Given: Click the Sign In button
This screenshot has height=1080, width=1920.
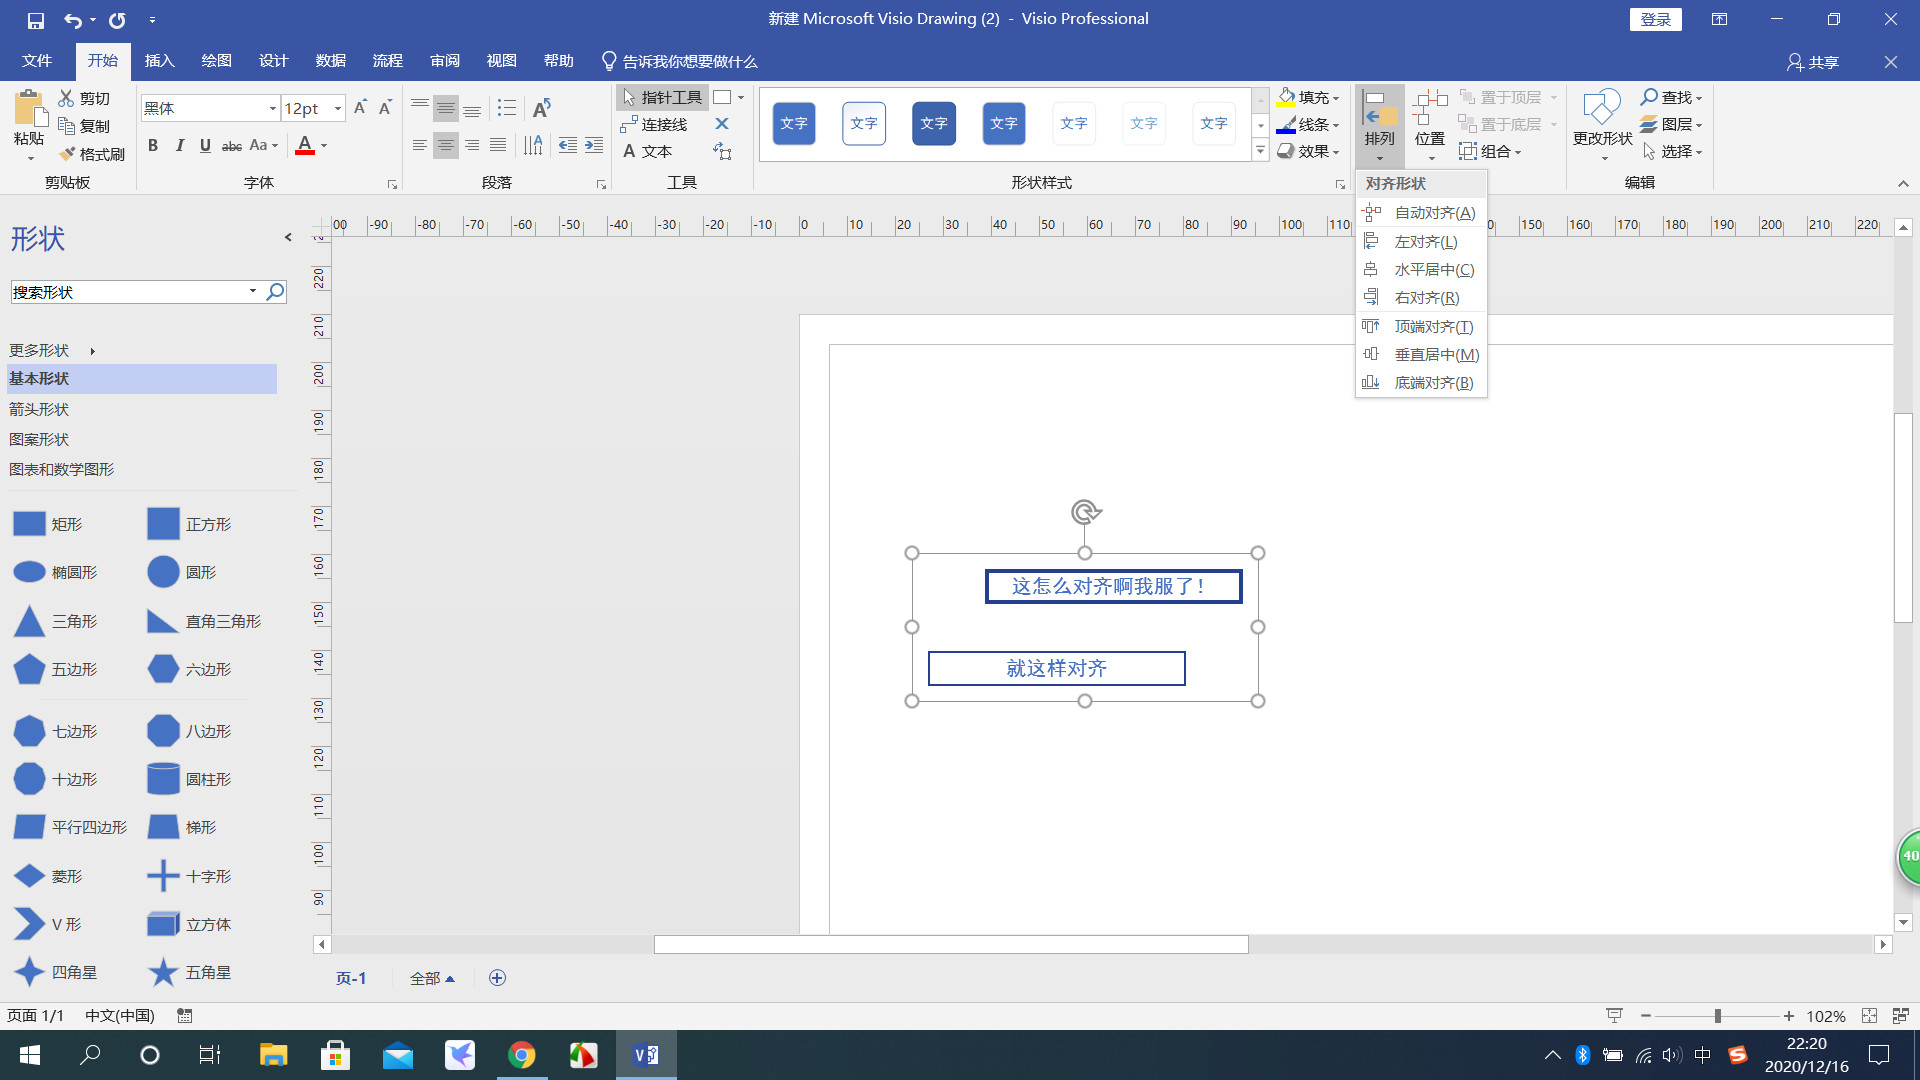Looking at the screenshot, I should coord(1655,19).
